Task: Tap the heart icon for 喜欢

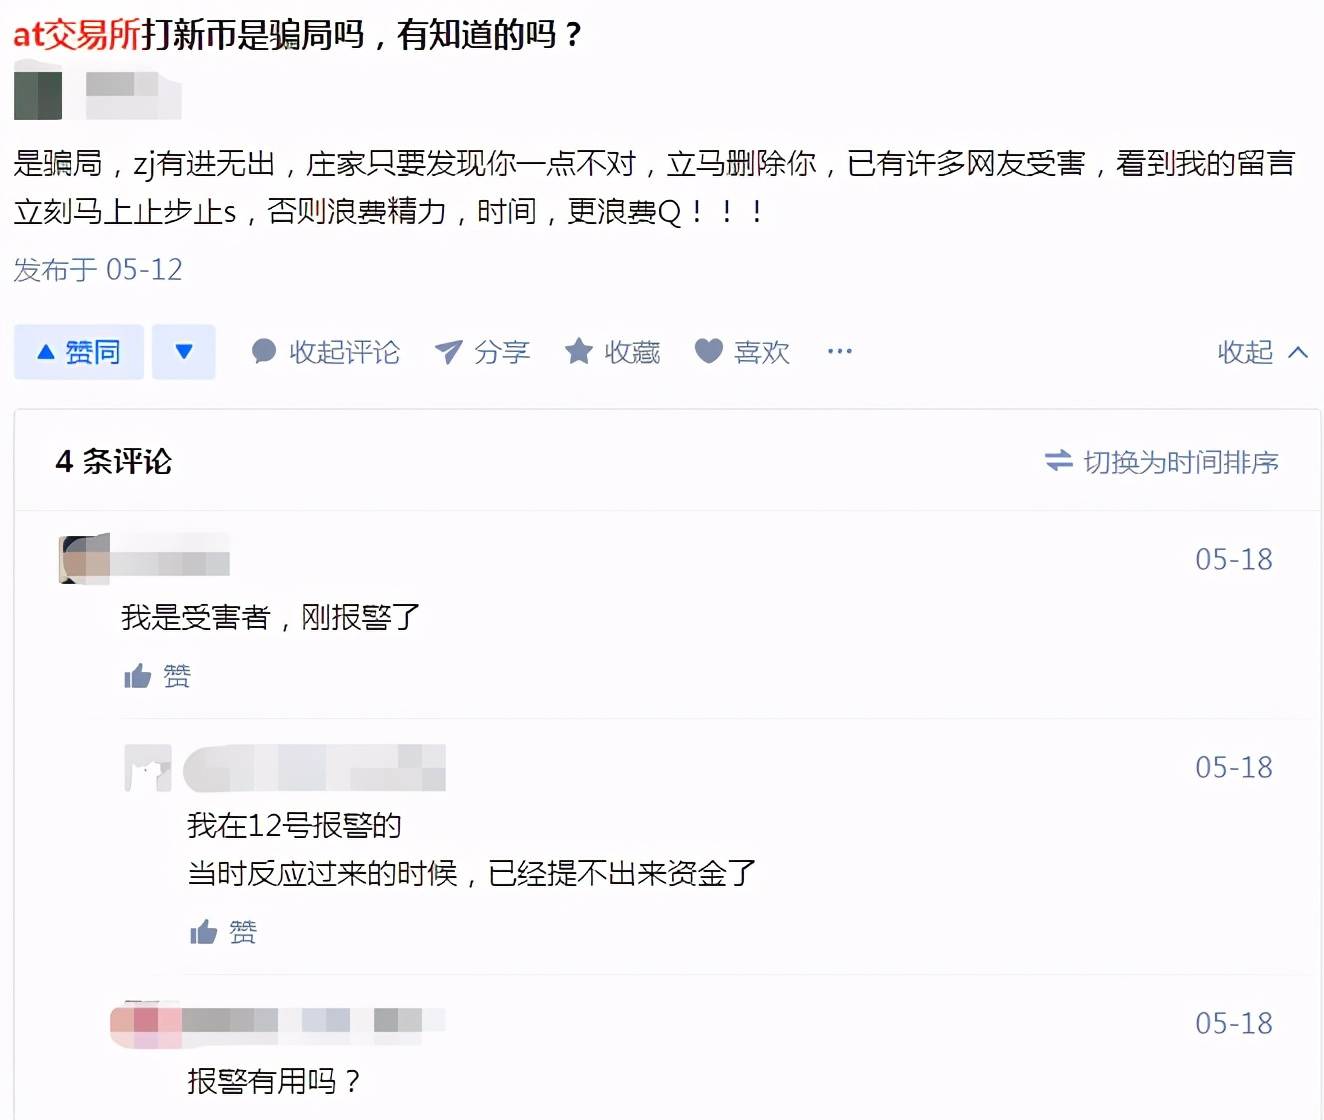Action: tap(709, 351)
